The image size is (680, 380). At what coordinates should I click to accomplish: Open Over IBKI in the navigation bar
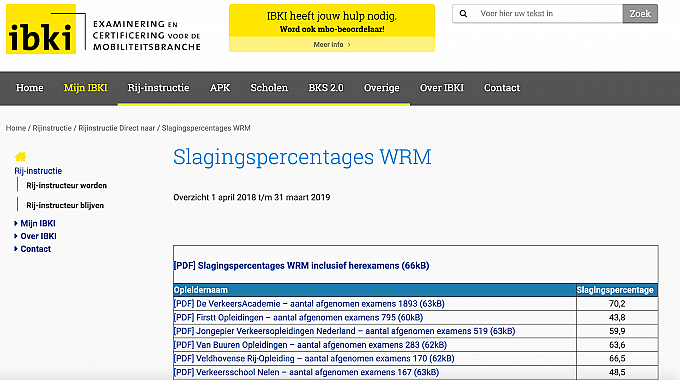(x=441, y=88)
